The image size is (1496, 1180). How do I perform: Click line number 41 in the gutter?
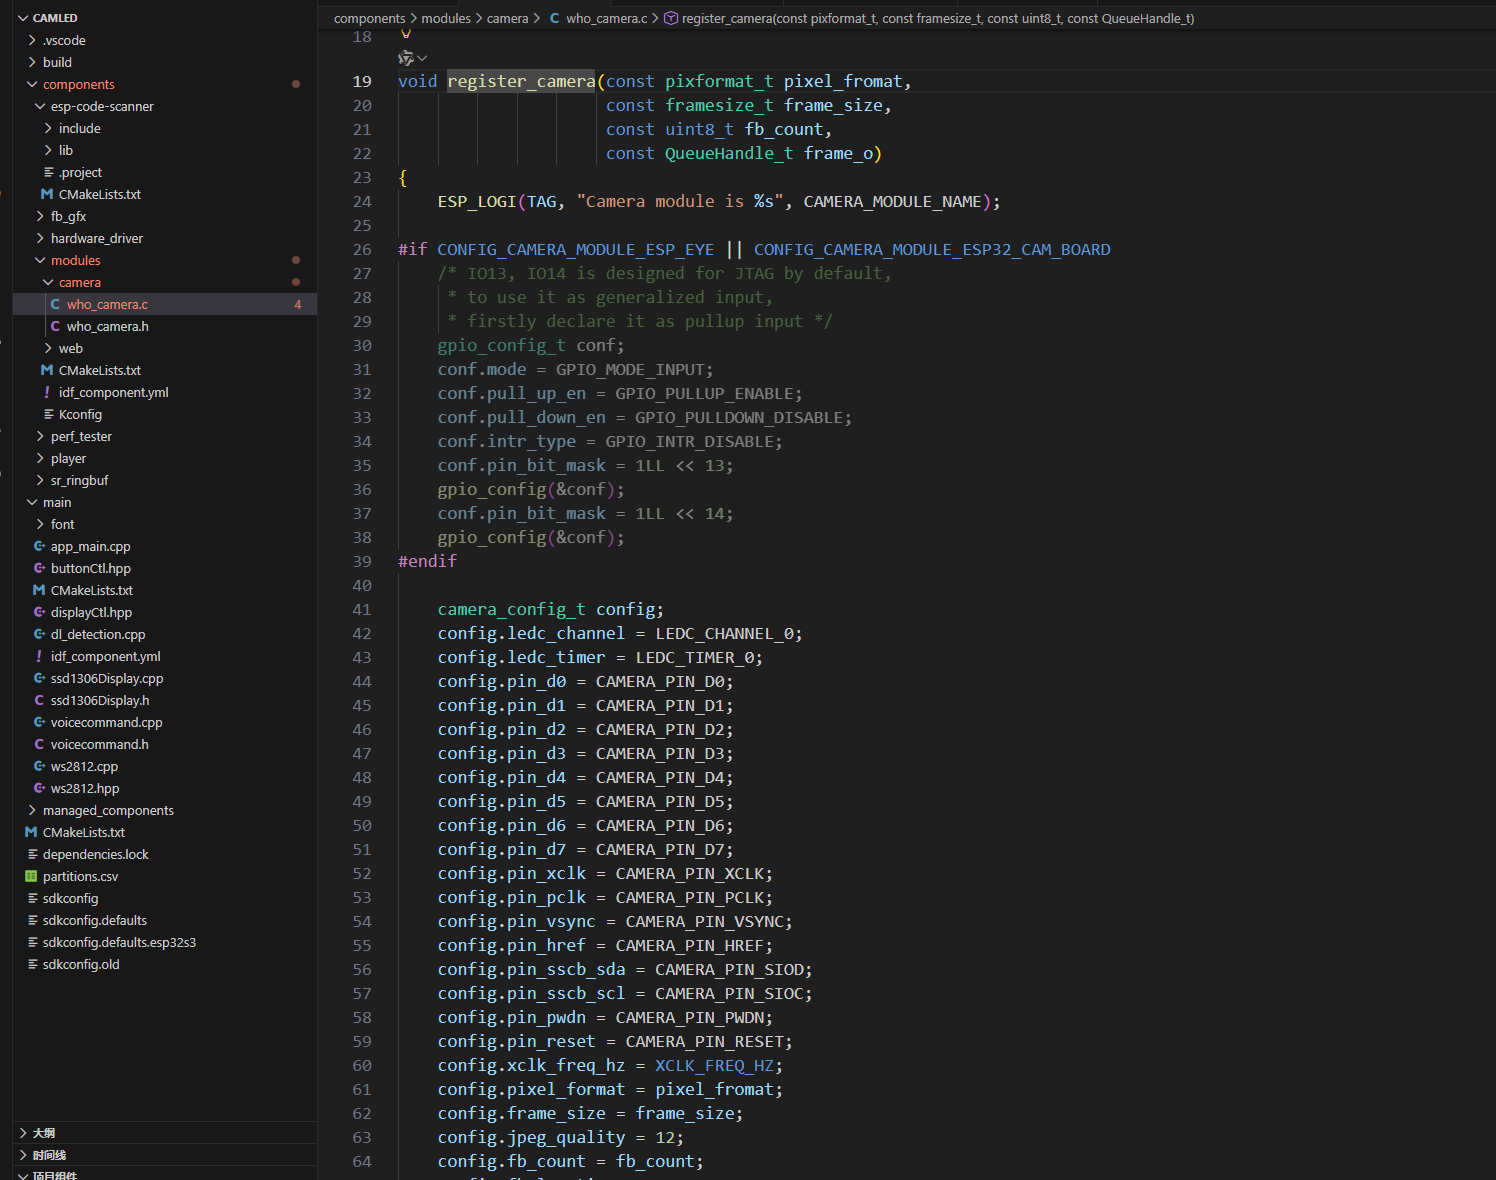tap(361, 610)
